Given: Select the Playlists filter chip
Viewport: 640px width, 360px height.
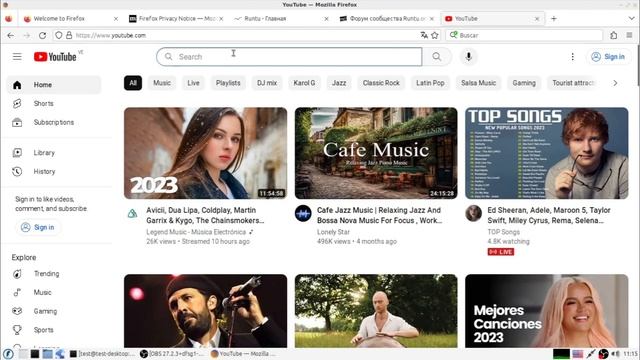Looking at the screenshot, I should click(228, 83).
